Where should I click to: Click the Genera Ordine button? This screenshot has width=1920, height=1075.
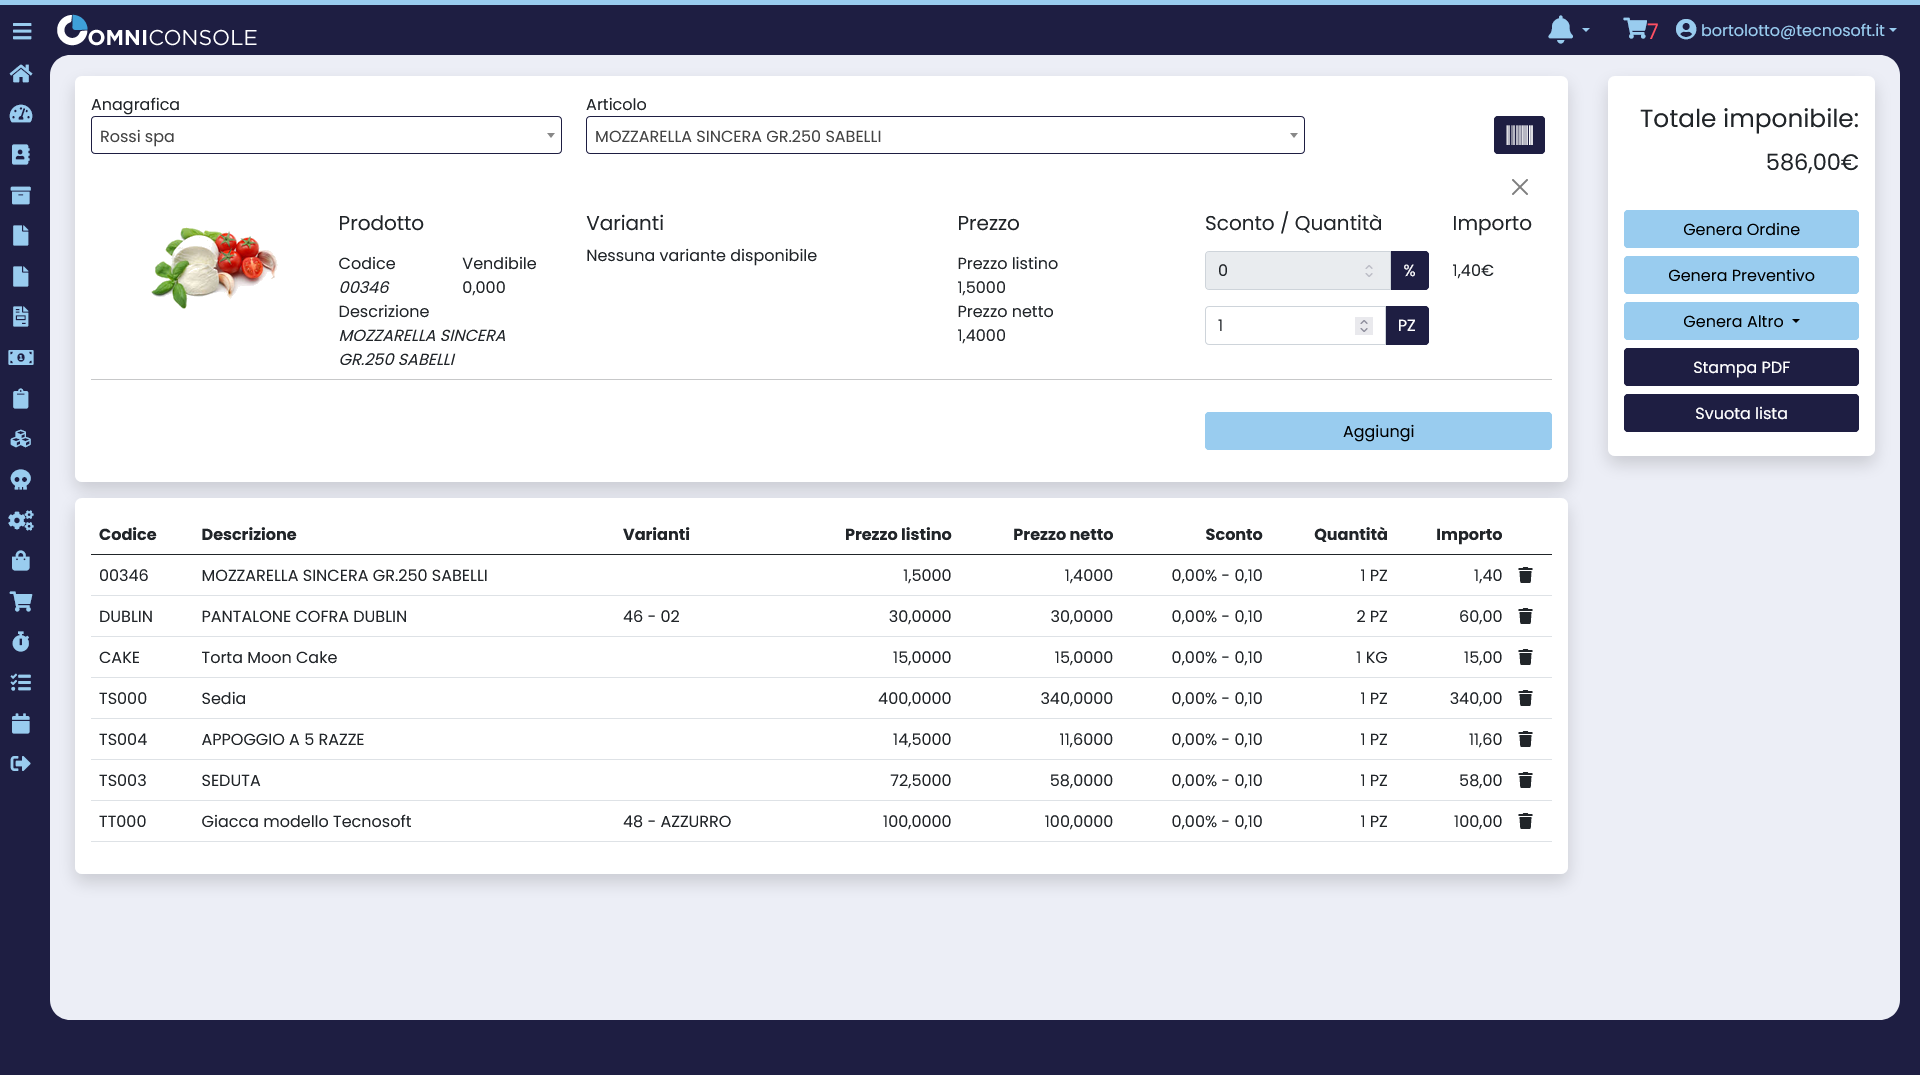[1740, 229]
